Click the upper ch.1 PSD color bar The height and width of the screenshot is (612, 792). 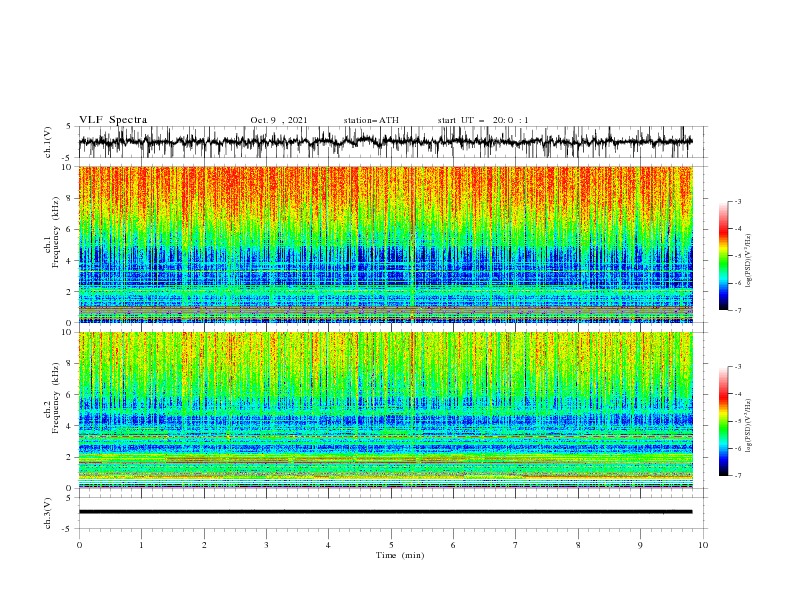[x=723, y=256]
